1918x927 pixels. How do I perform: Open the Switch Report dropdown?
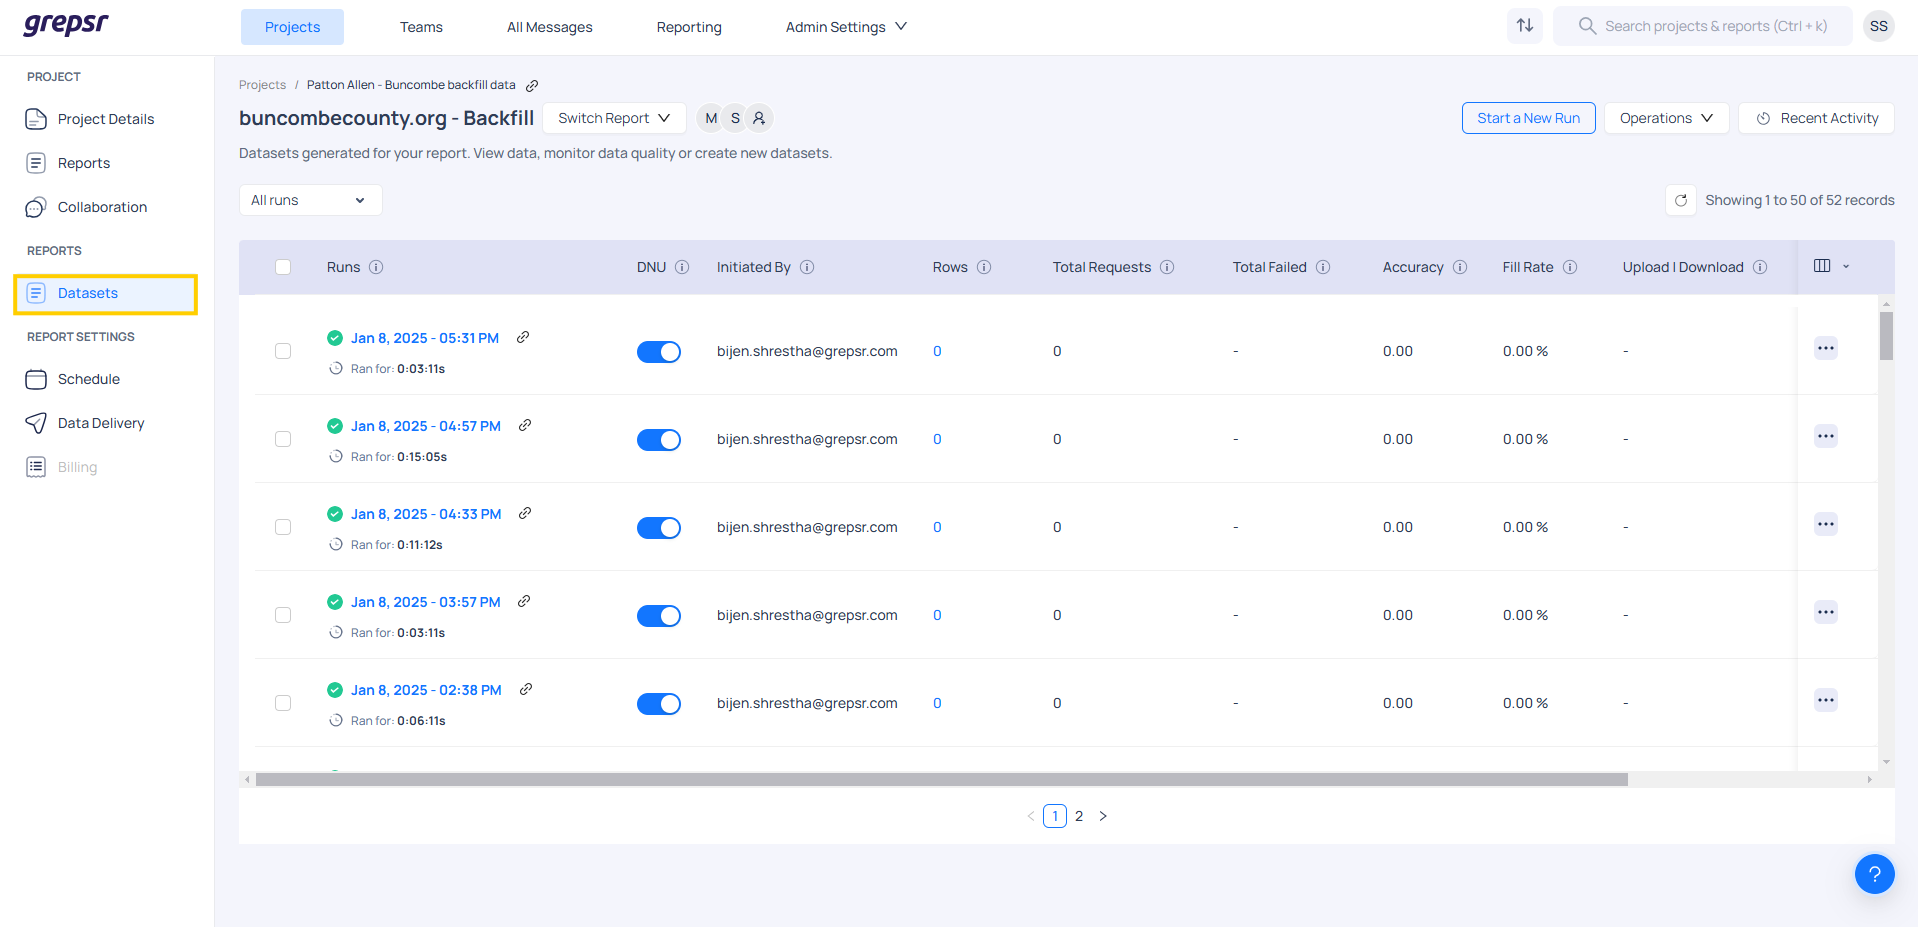pyautogui.click(x=613, y=118)
